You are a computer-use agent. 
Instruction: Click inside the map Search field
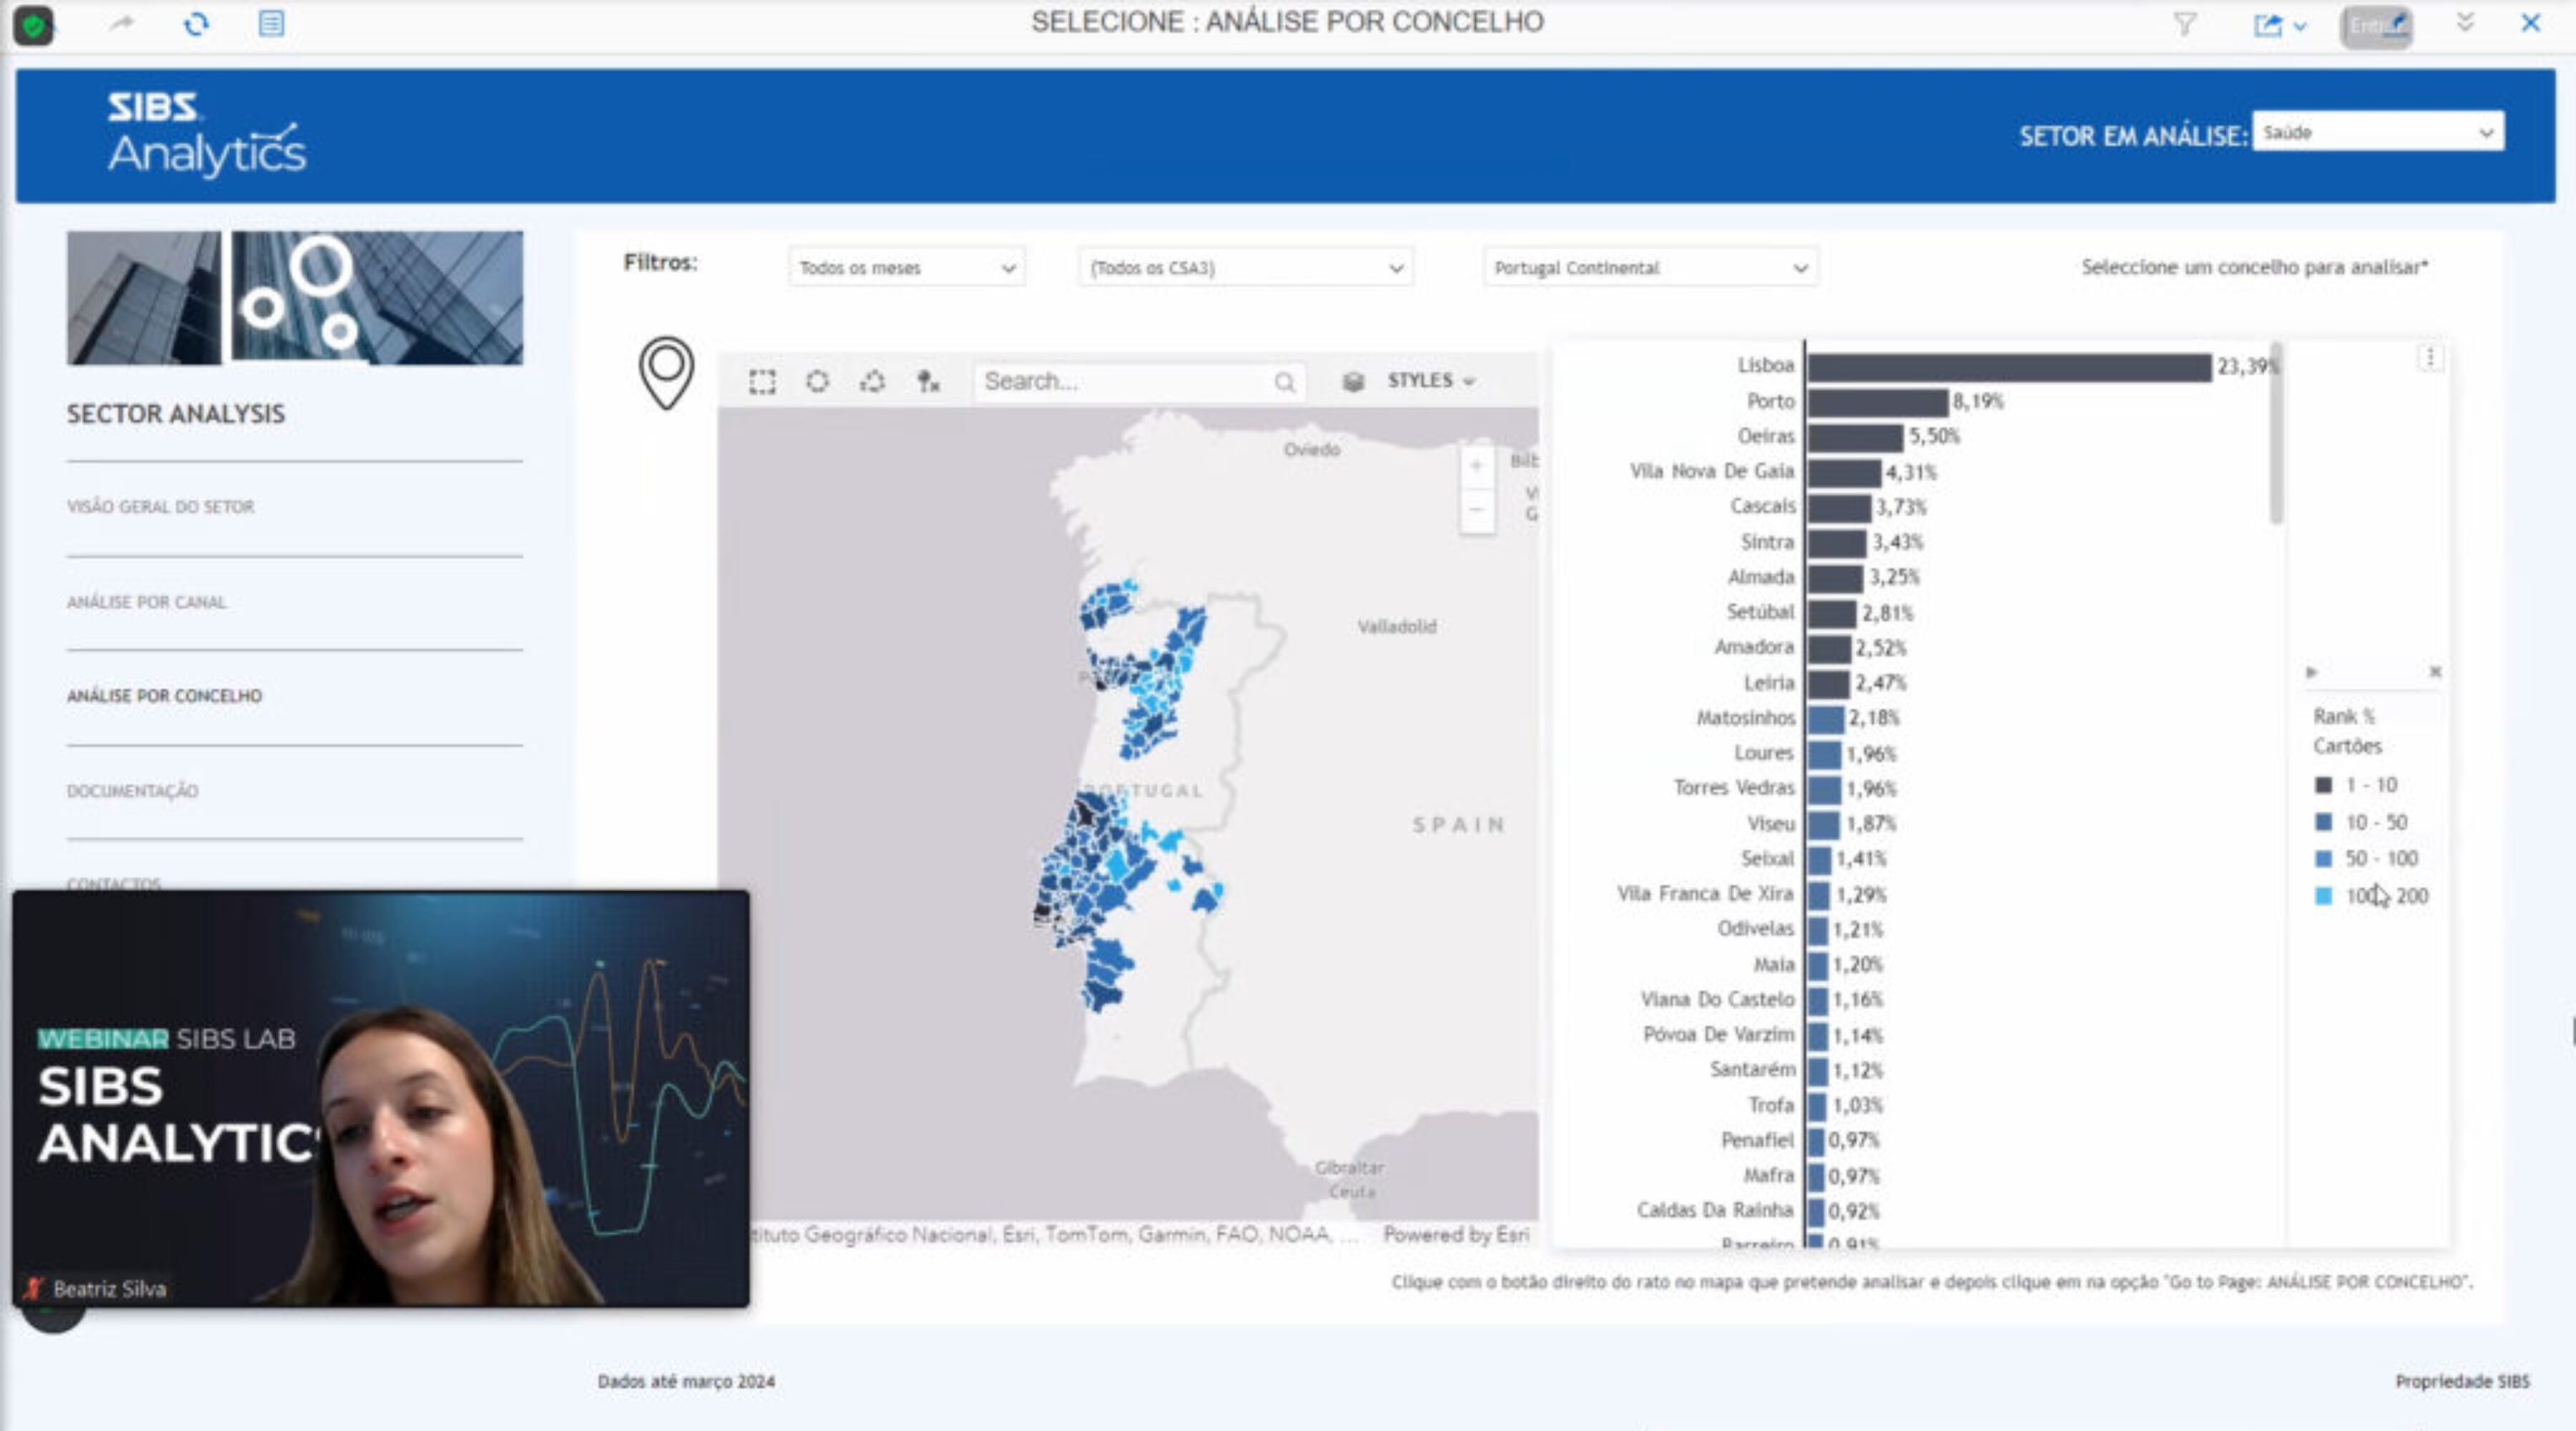point(1125,381)
